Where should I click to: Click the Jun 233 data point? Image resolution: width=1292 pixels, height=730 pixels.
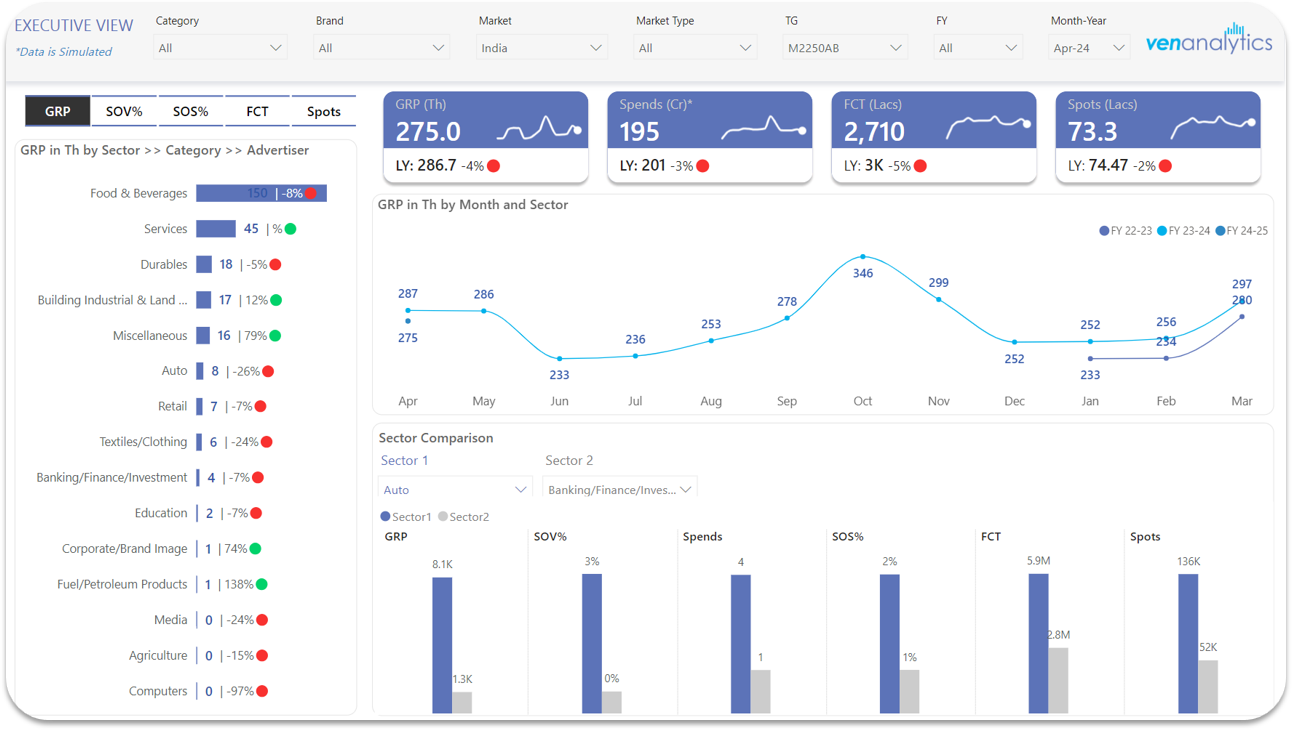(x=559, y=358)
